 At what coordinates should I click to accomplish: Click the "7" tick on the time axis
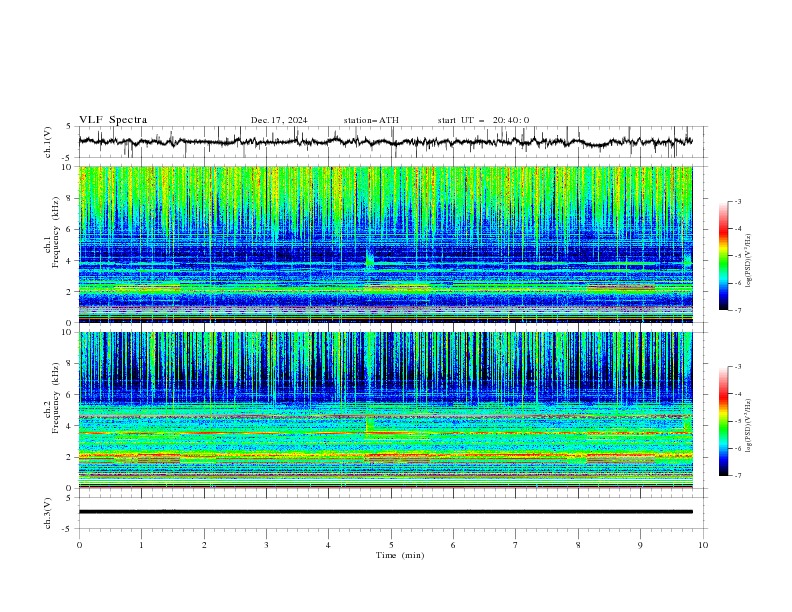(x=516, y=545)
